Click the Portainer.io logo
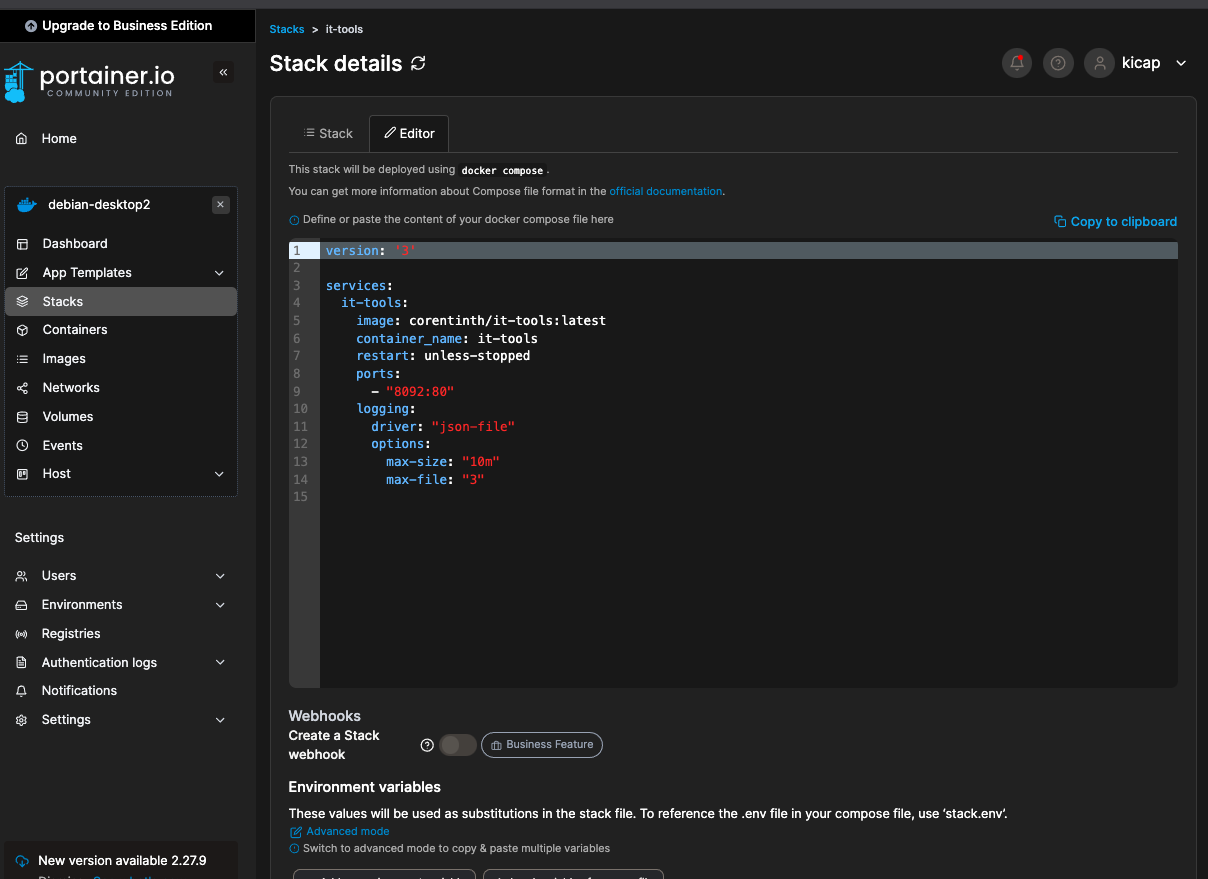The height and width of the screenshot is (879, 1208). (x=89, y=82)
